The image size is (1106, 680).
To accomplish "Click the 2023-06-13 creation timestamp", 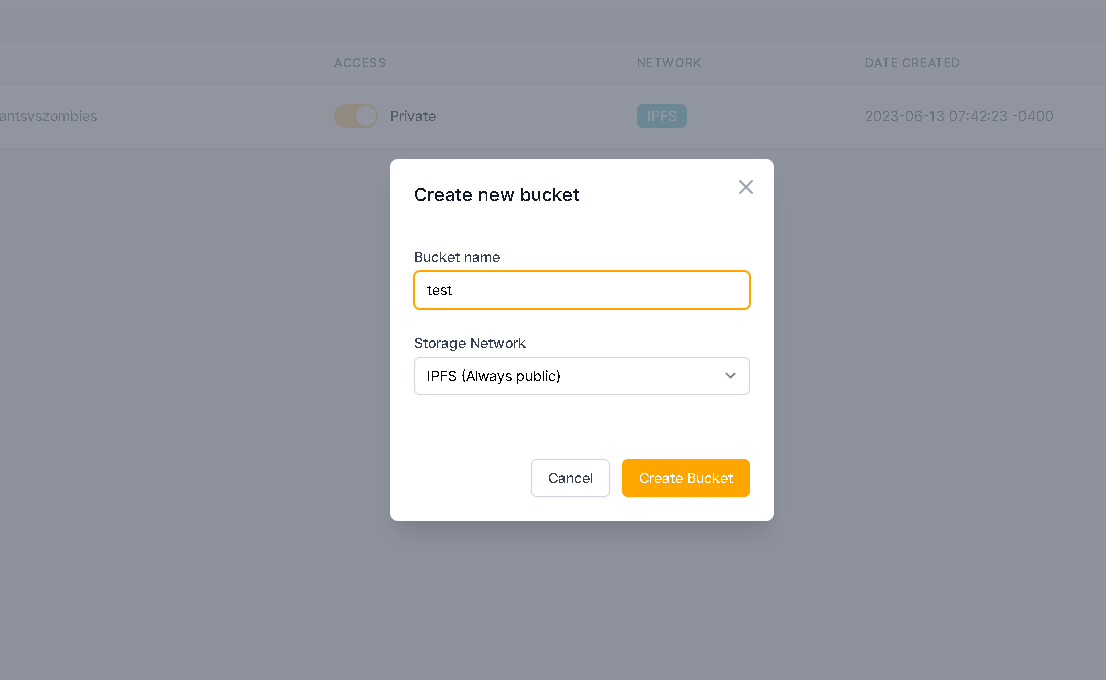I will point(959,116).
